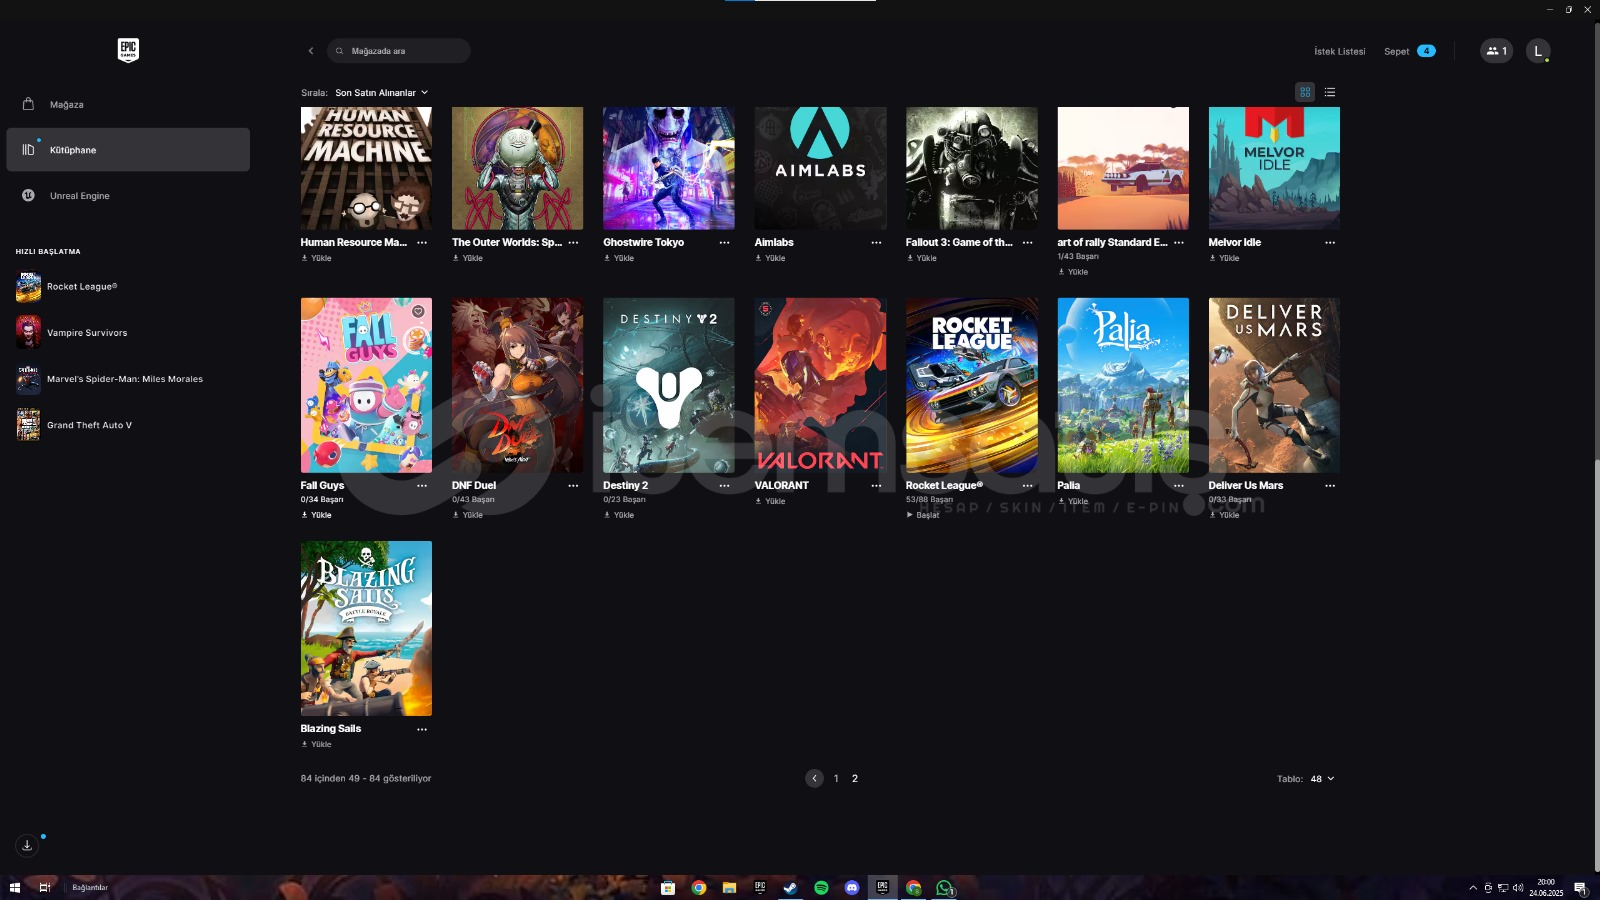
Task: Open the Tablo 48 page size dropdown
Action: coord(1322,779)
